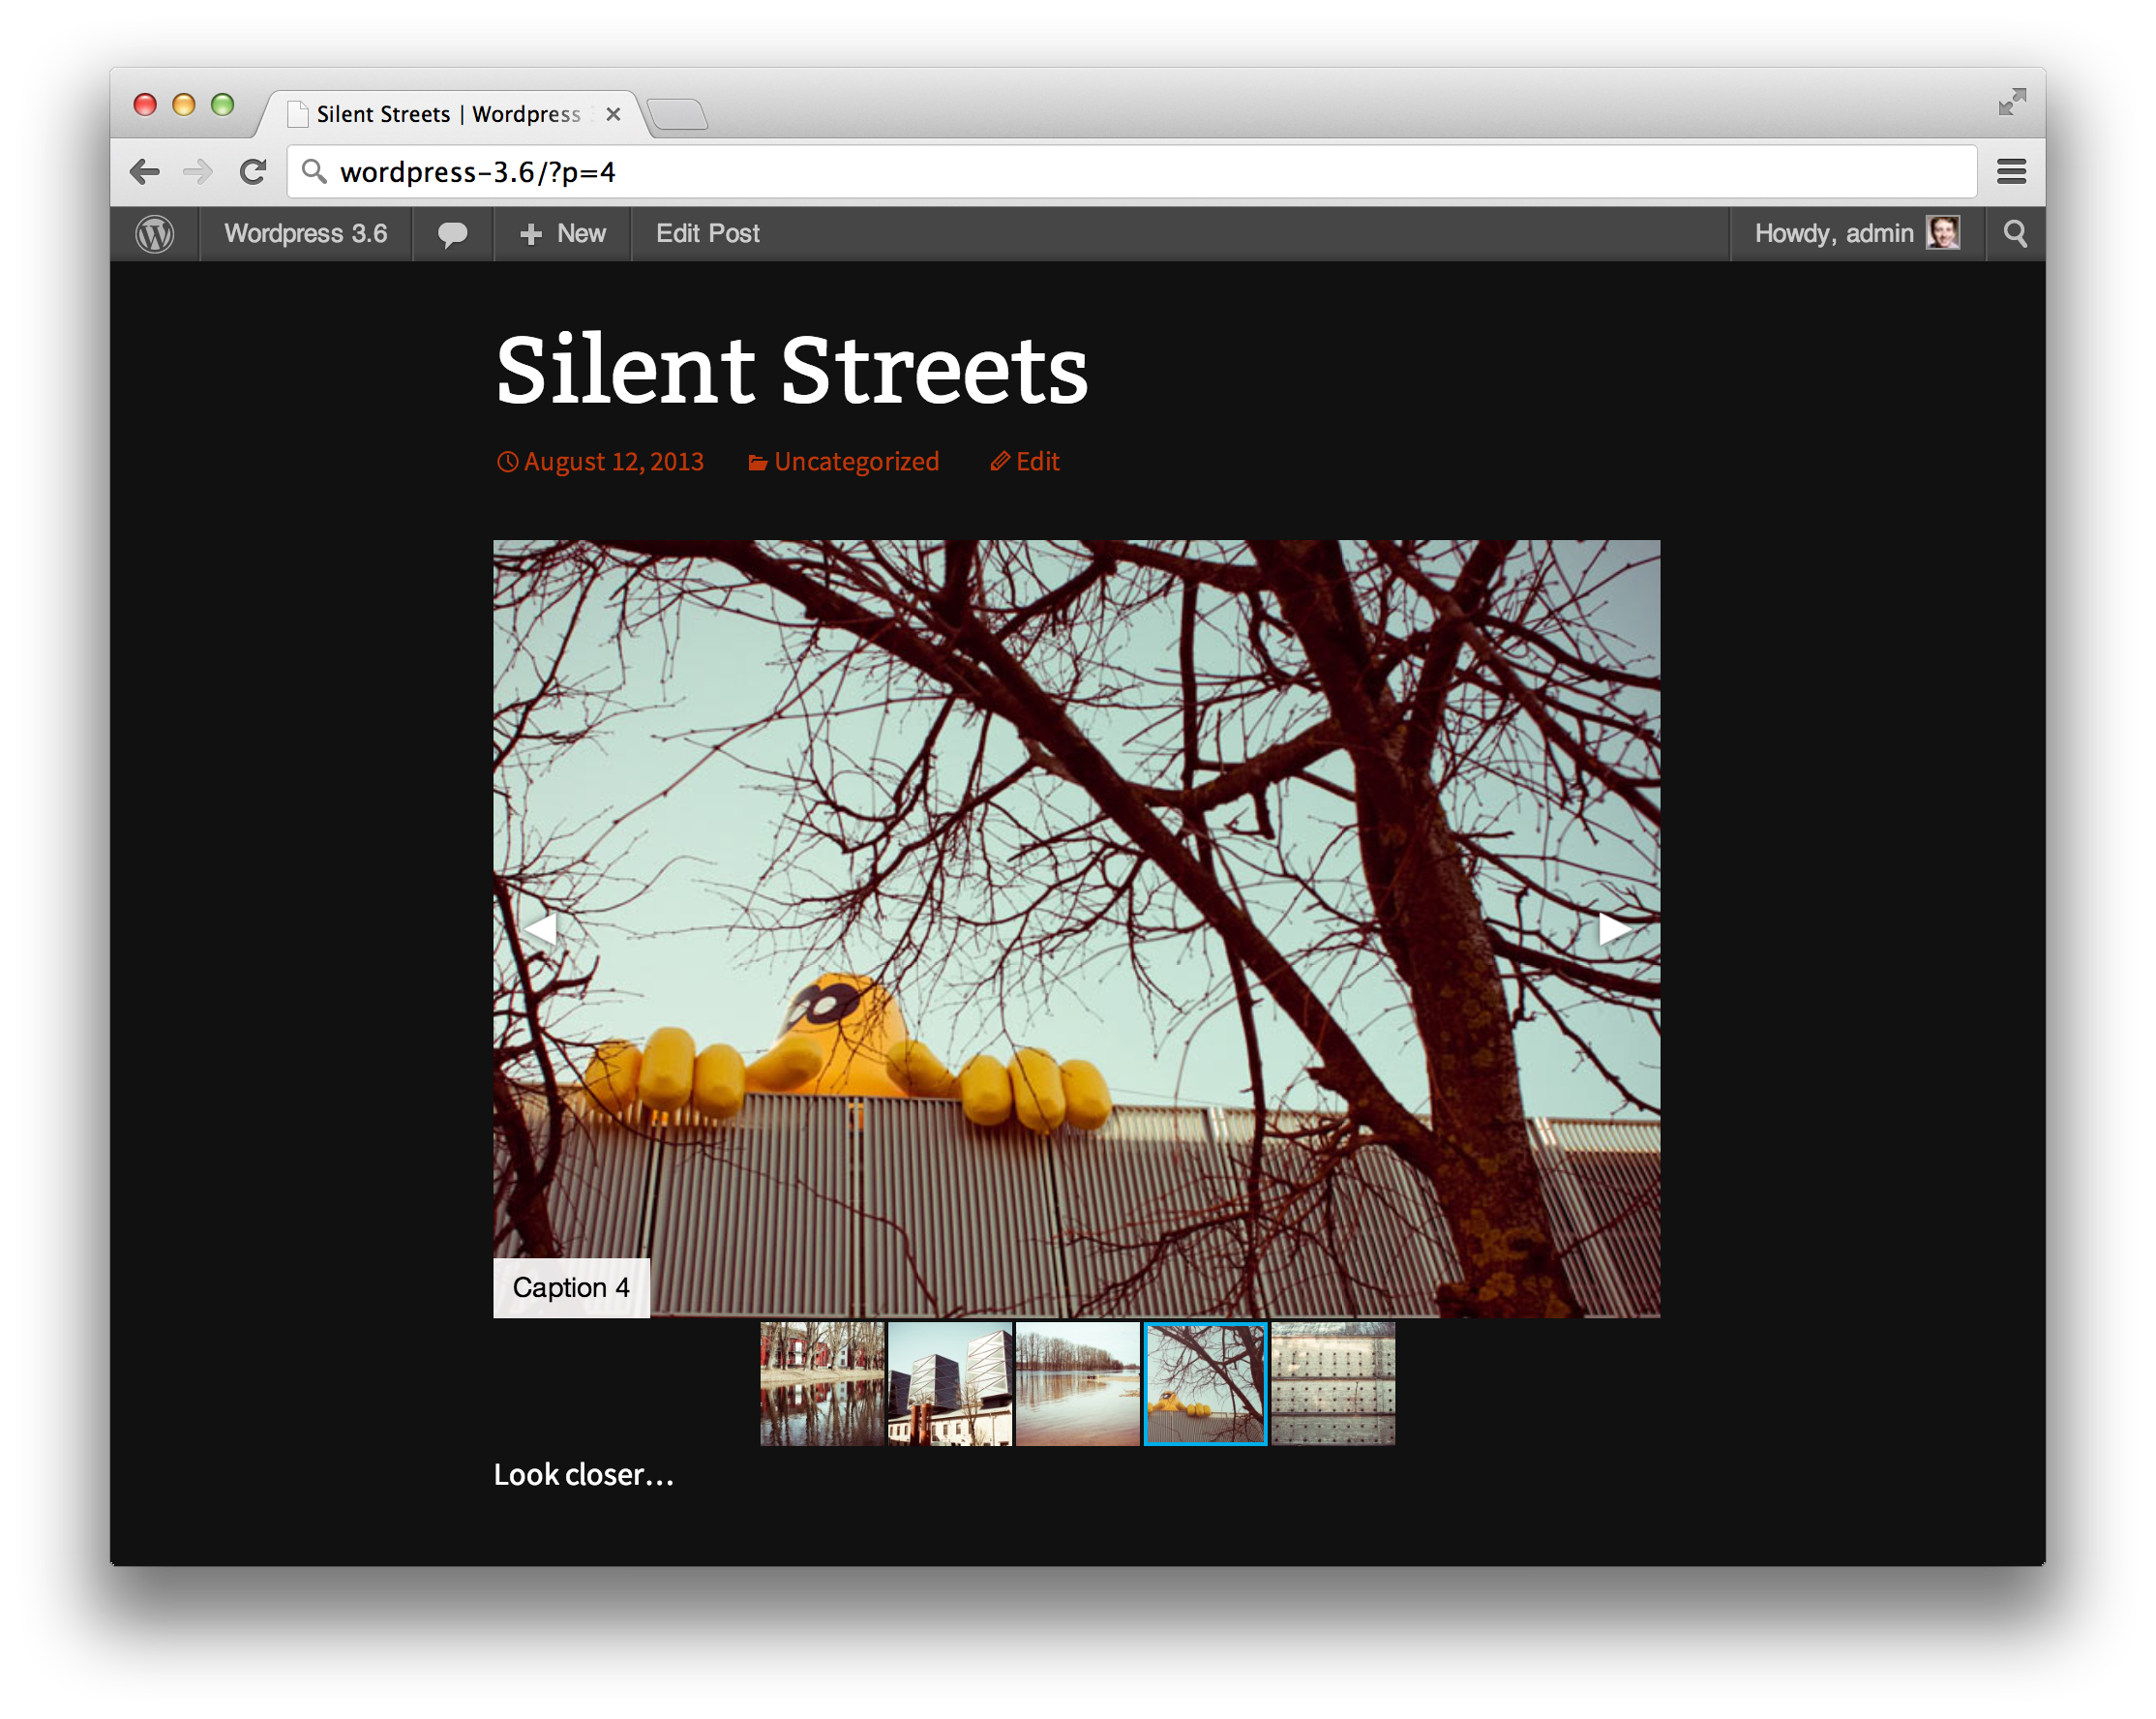
Task: Go to the previous slide with the left arrow
Action: pyautogui.click(x=541, y=928)
